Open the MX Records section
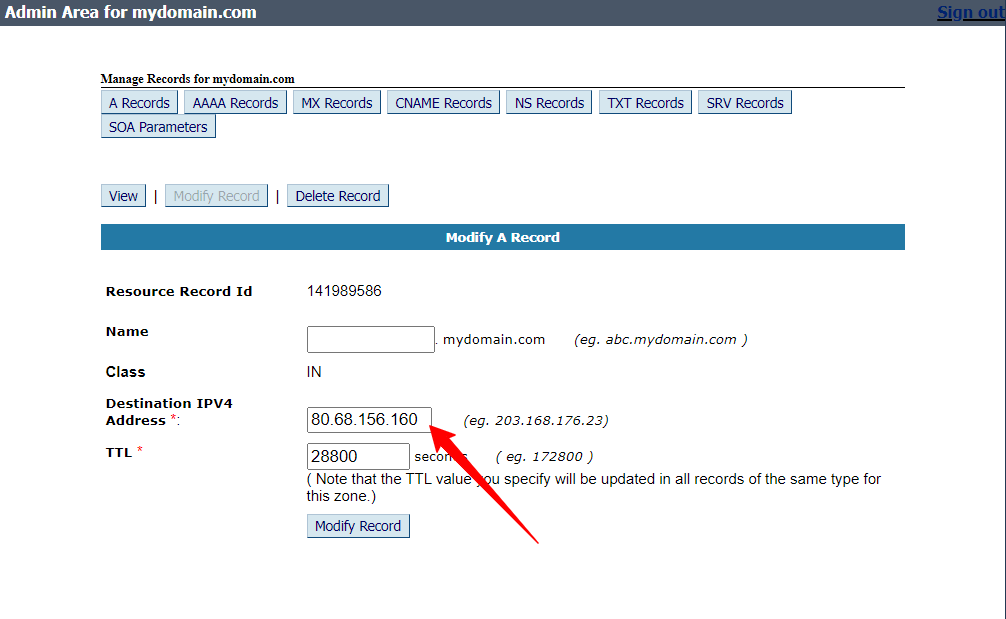The image size is (1006, 619). 336,103
